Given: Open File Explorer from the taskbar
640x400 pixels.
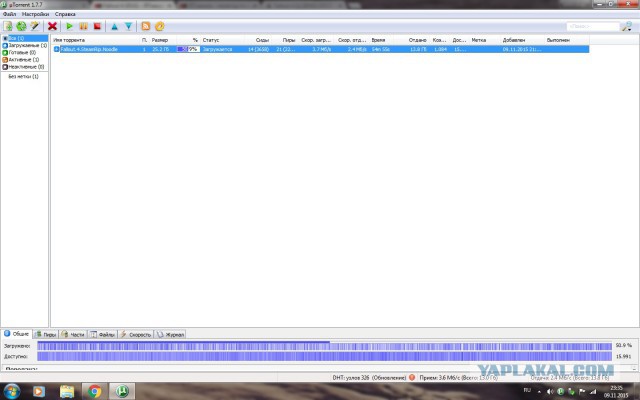Looking at the screenshot, I should tap(67, 391).
